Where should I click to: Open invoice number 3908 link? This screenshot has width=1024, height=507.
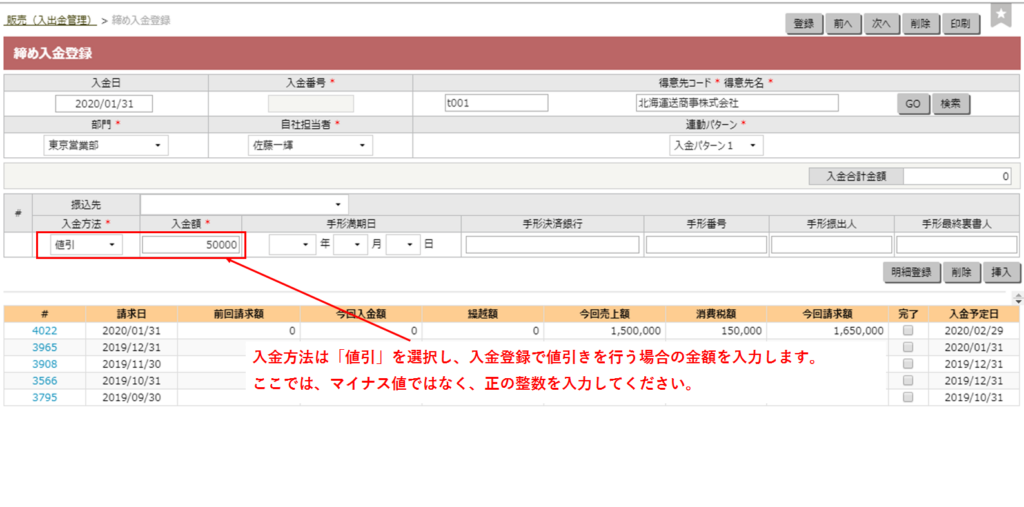point(44,364)
